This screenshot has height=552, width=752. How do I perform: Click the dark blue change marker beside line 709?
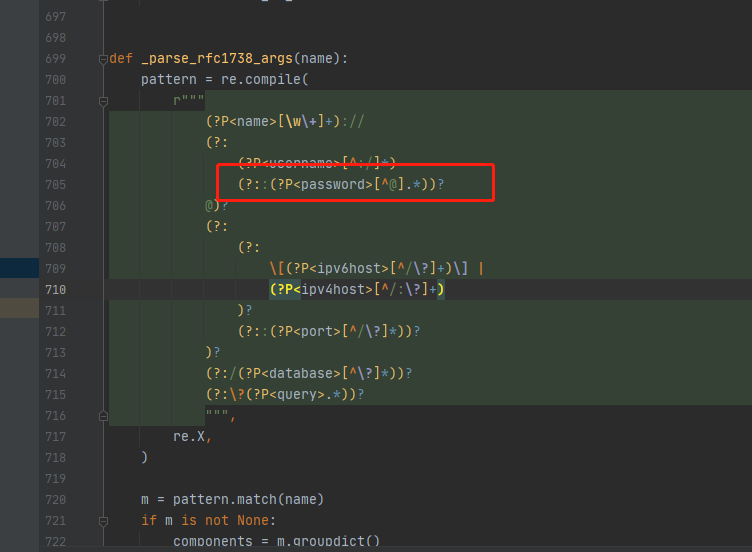click(19, 268)
